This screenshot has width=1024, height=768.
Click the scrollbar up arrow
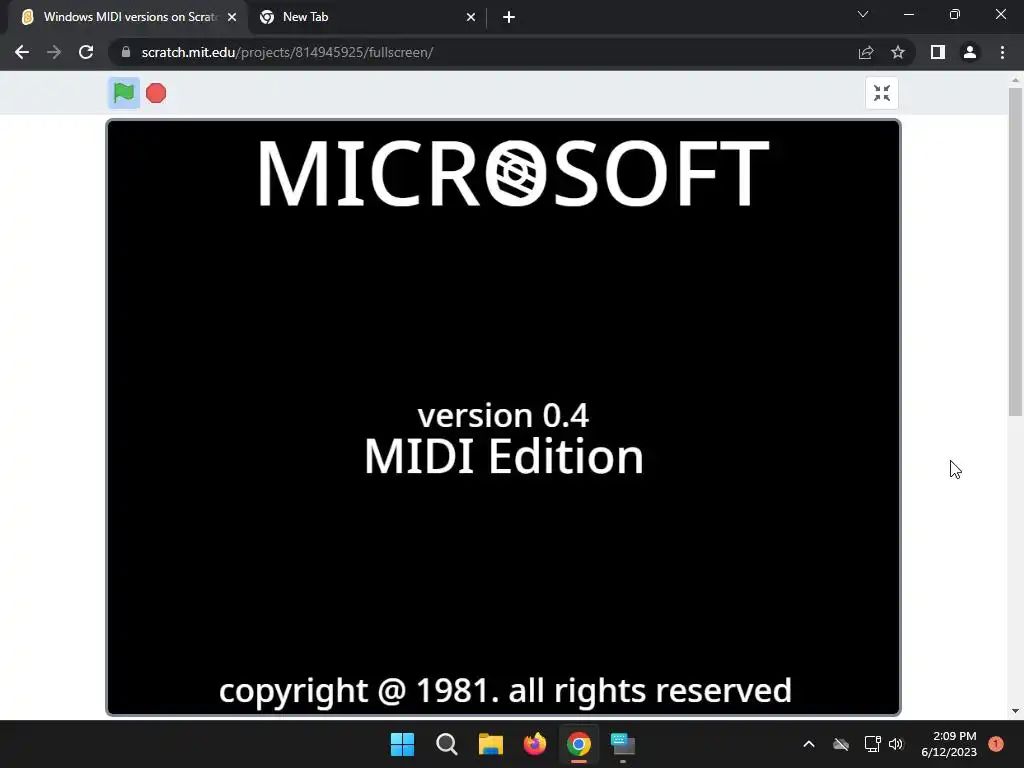[1015, 80]
